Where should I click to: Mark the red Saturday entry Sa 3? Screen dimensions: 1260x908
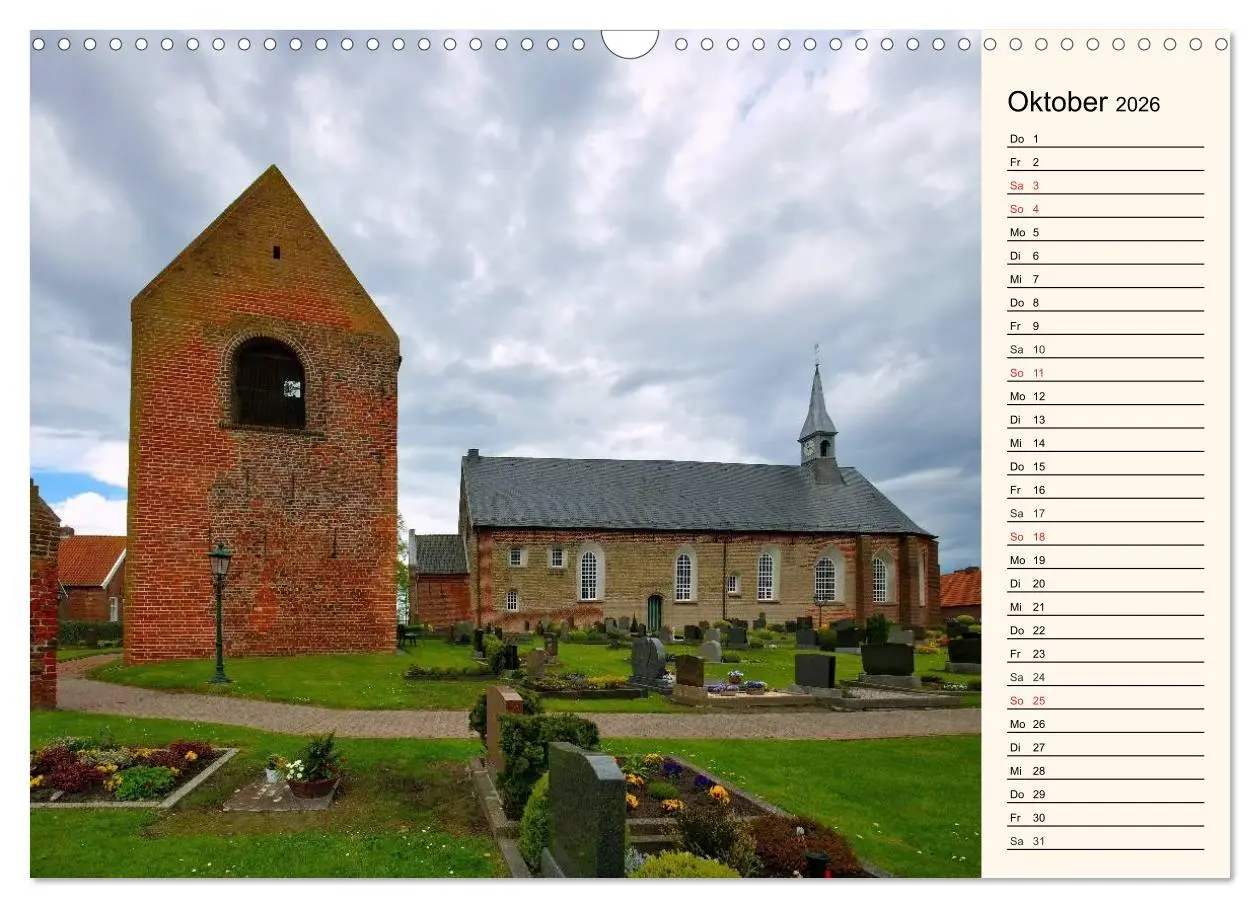1022,184
